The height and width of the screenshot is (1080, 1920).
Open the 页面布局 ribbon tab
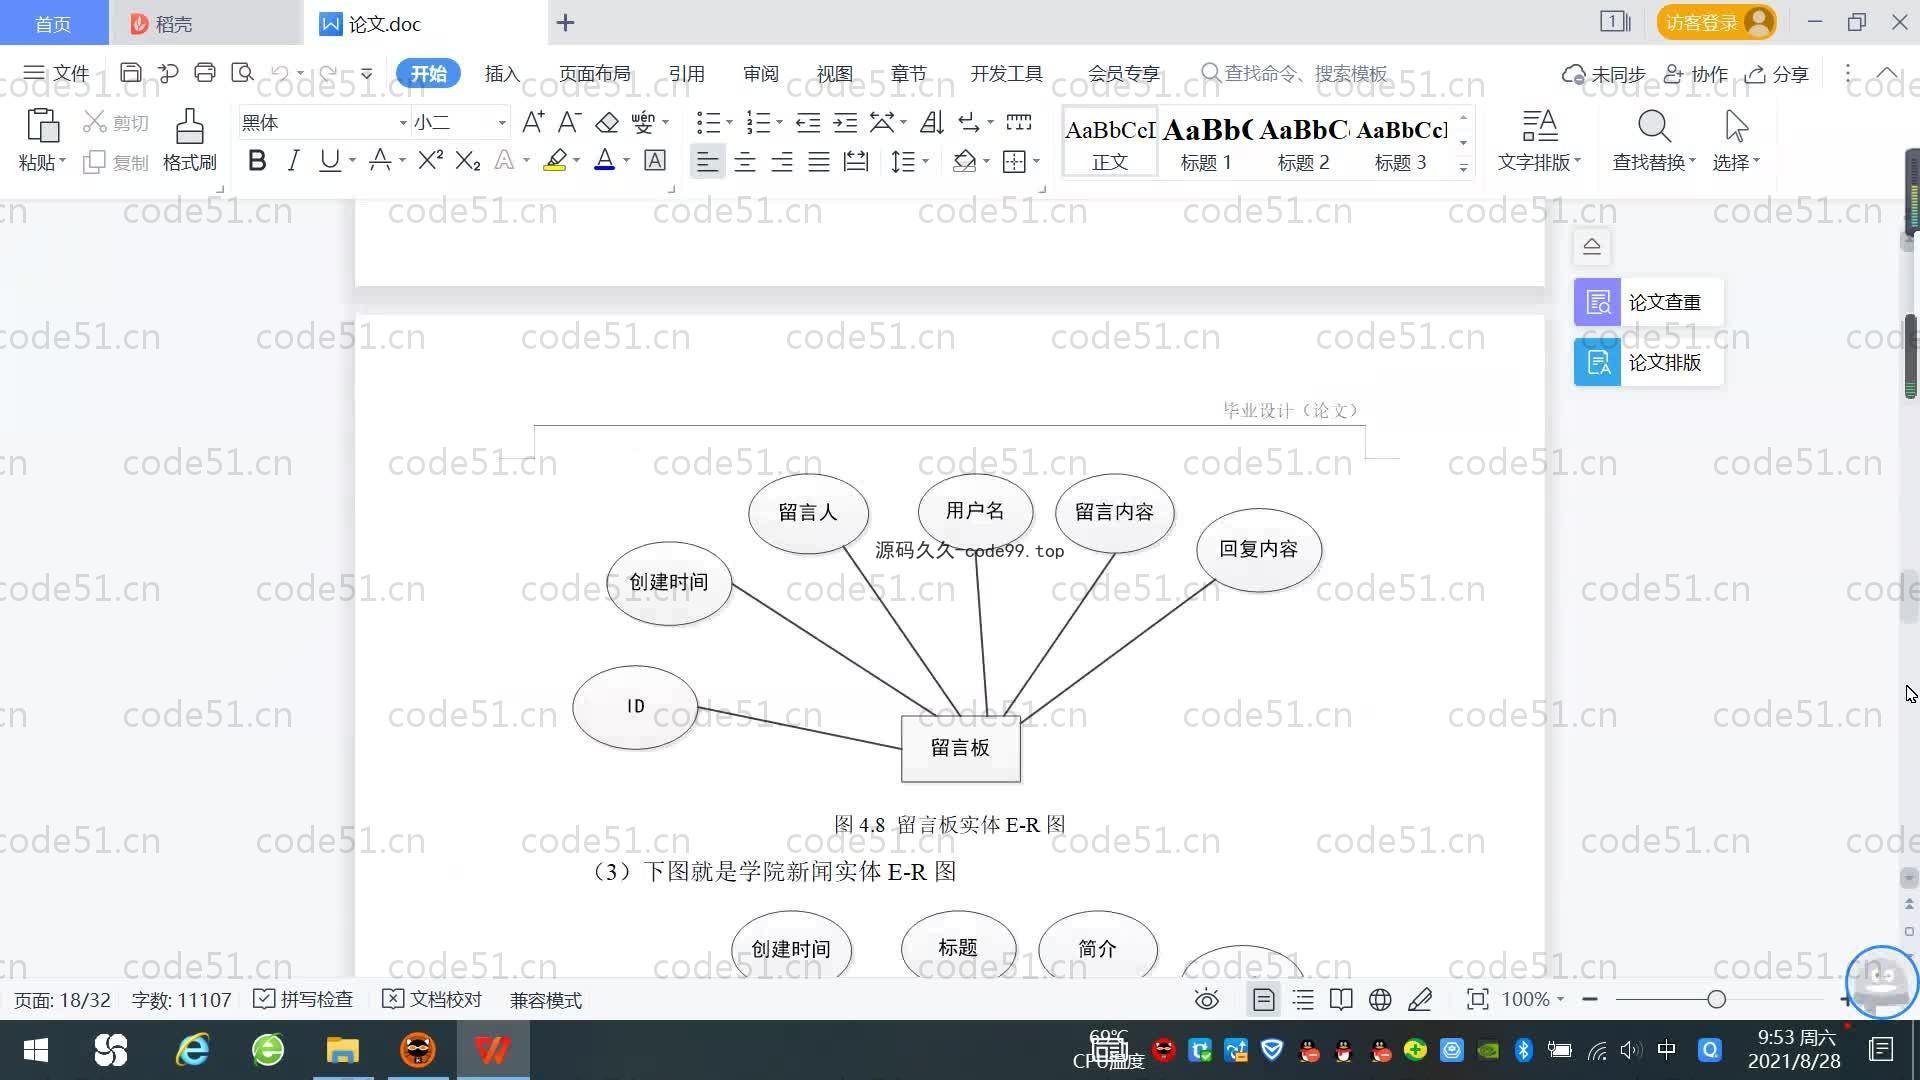click(x=594, y=74)
